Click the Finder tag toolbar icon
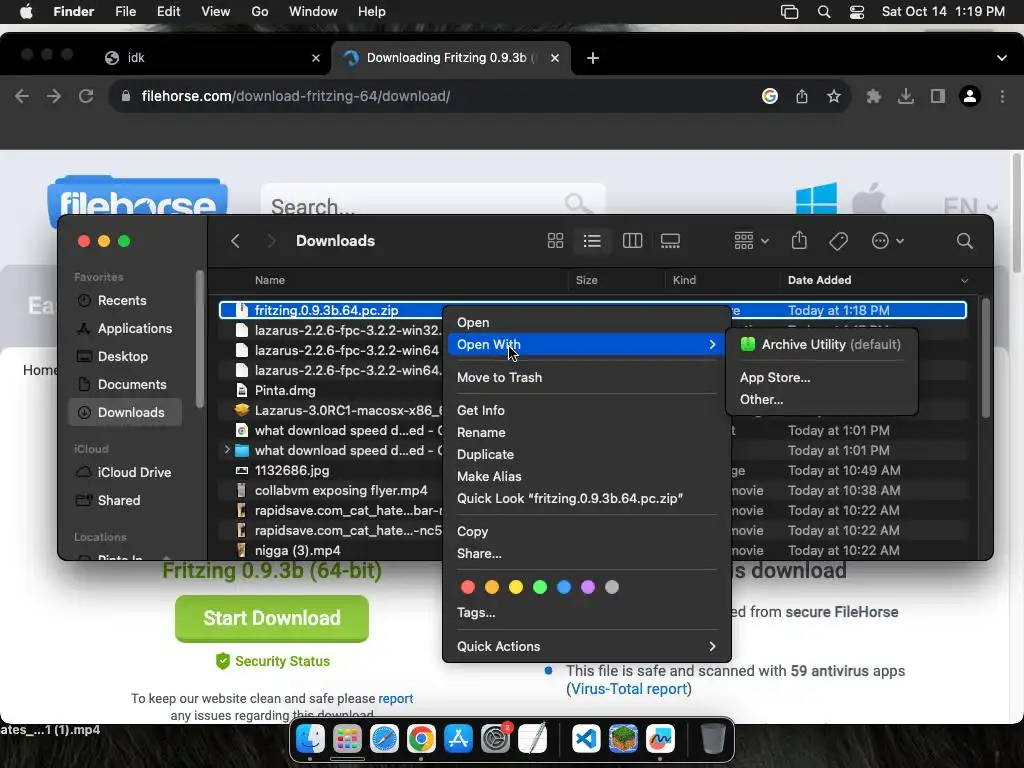Screen dimensions: 1024x768 839,241
